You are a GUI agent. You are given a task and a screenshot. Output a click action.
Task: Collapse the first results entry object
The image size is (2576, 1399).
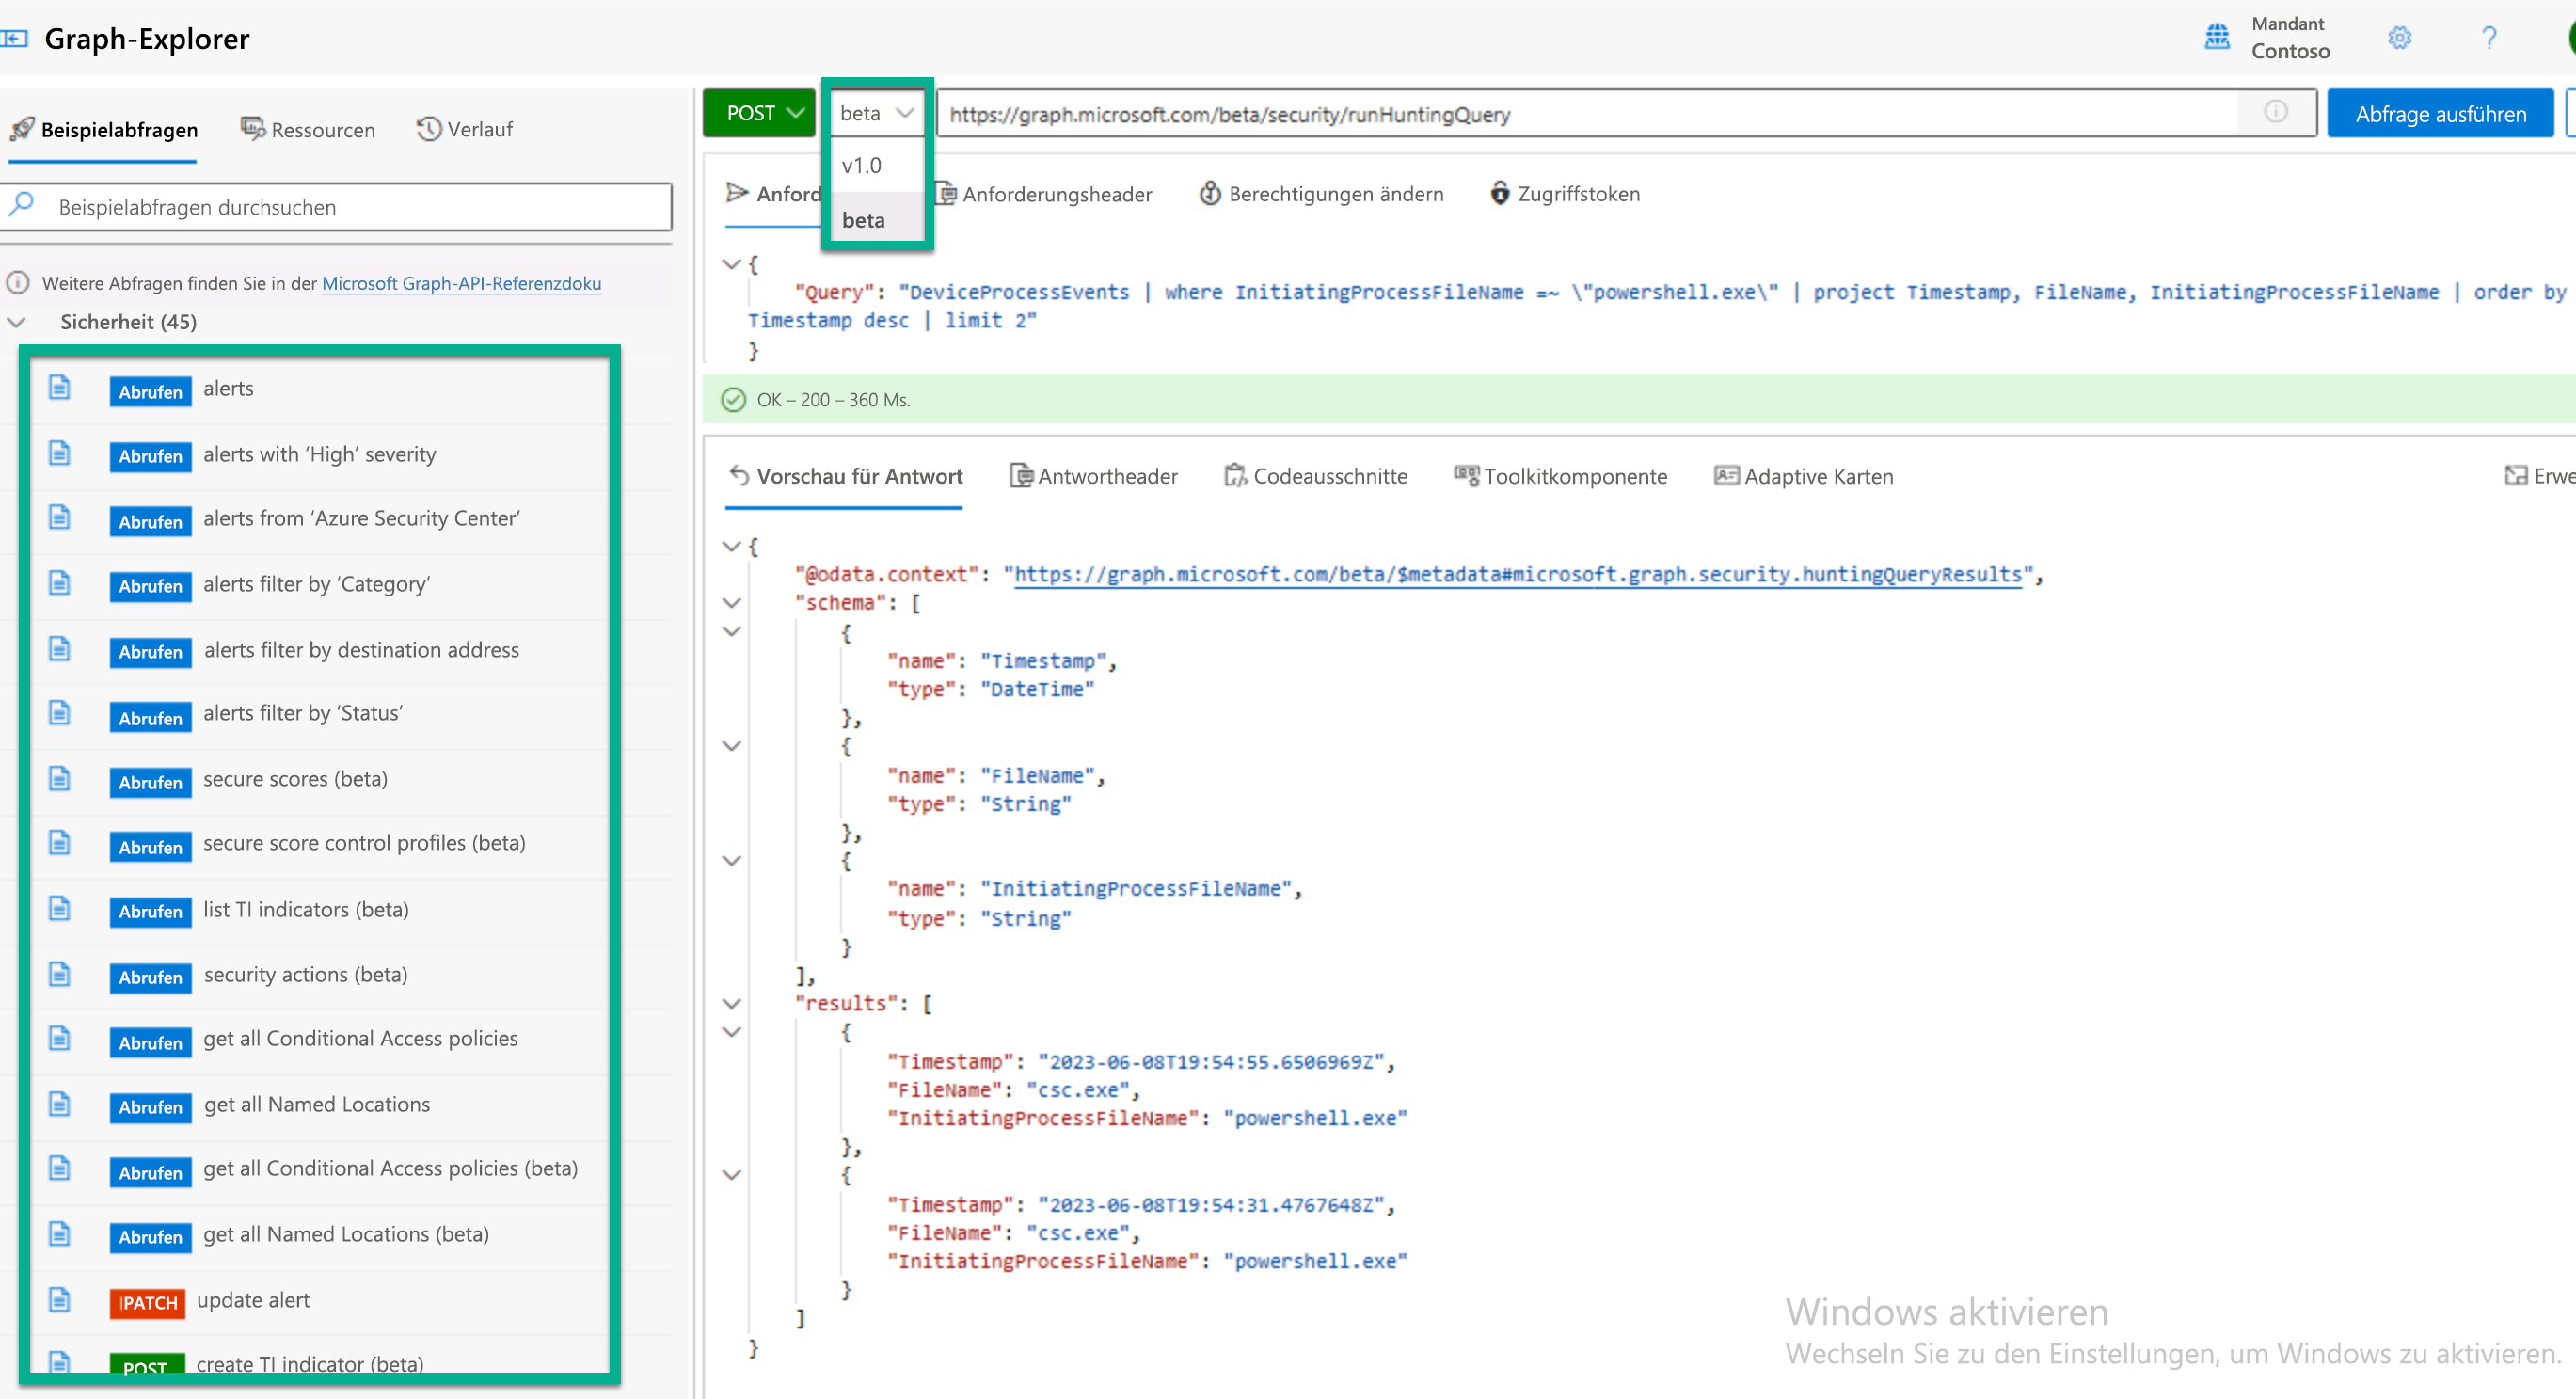tap(732, 1032)
